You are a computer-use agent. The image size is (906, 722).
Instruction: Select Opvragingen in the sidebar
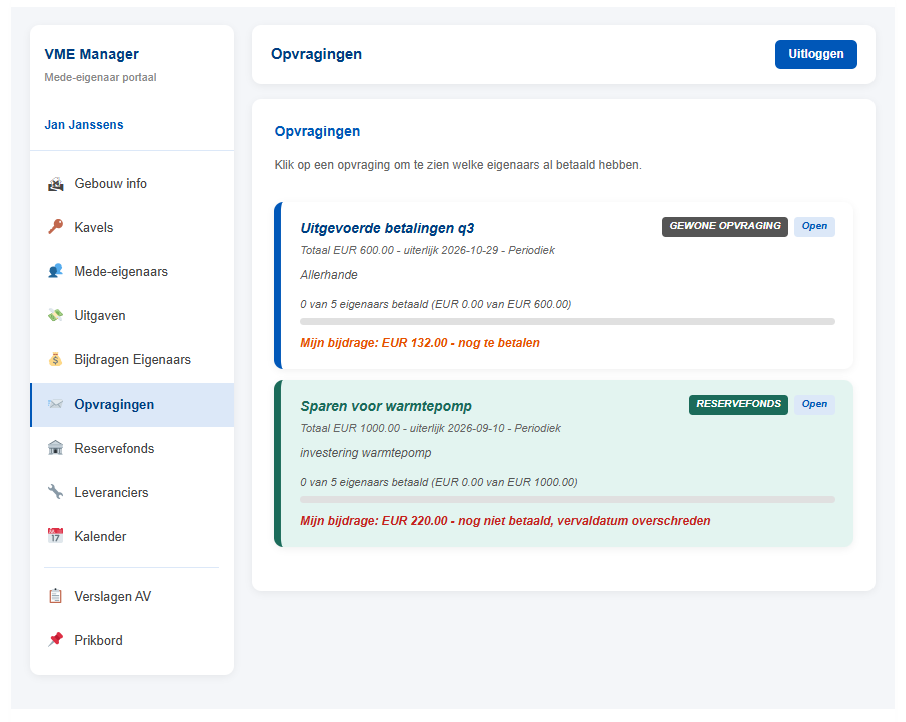(x=132, y=405)
